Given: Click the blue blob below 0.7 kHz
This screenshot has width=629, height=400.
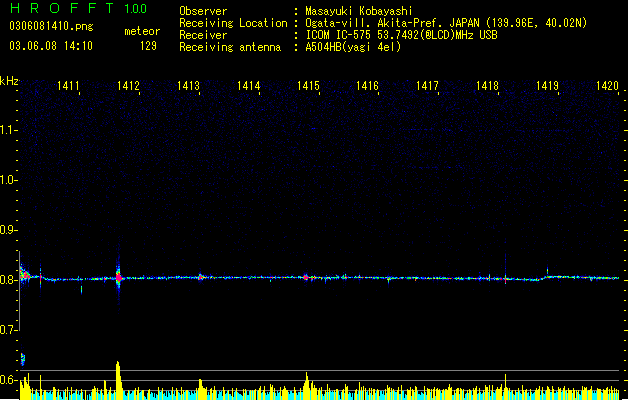Looking at the screenshot, I should (23, 359).
